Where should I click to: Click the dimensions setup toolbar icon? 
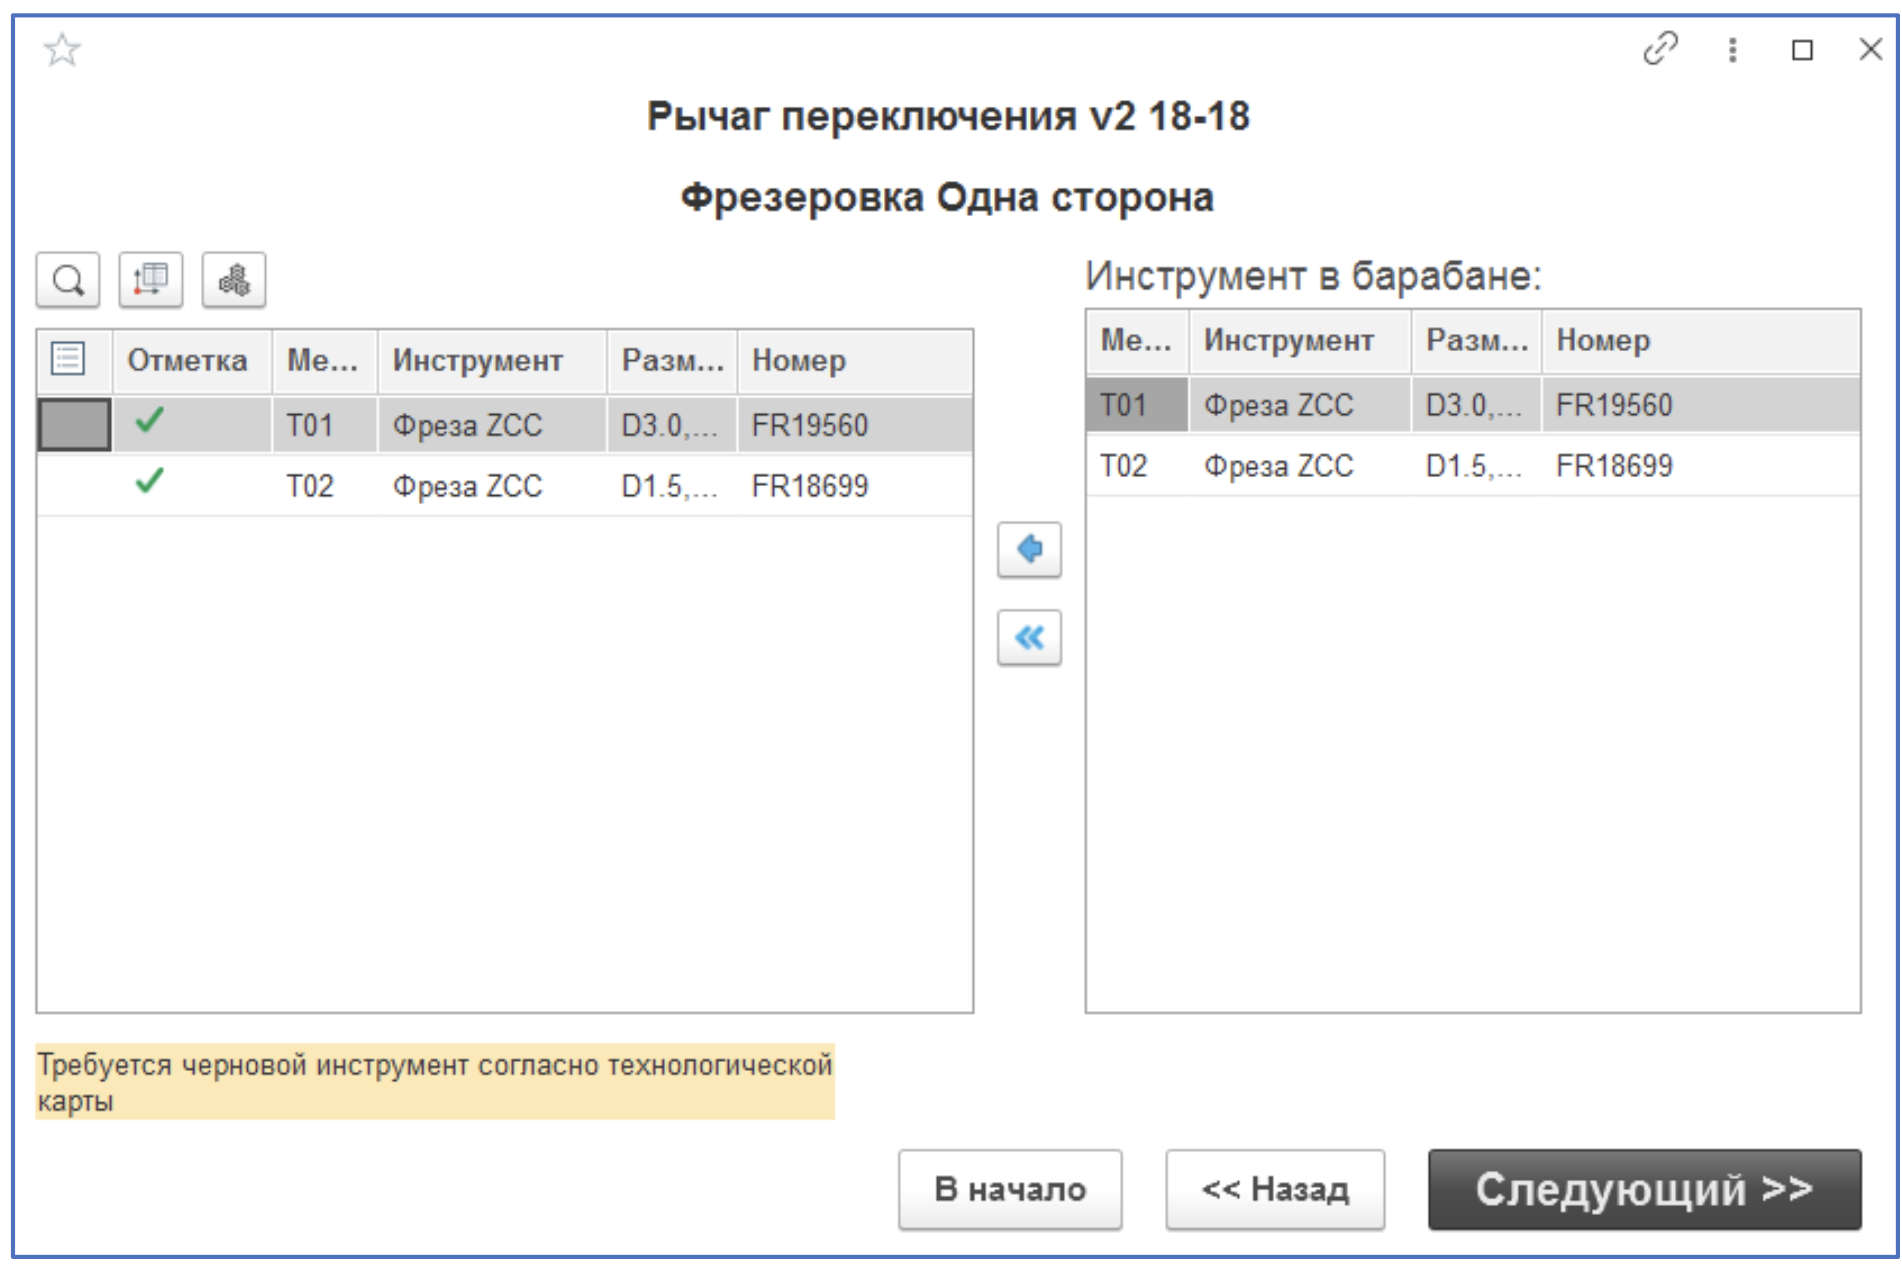(x=152, y=281)
